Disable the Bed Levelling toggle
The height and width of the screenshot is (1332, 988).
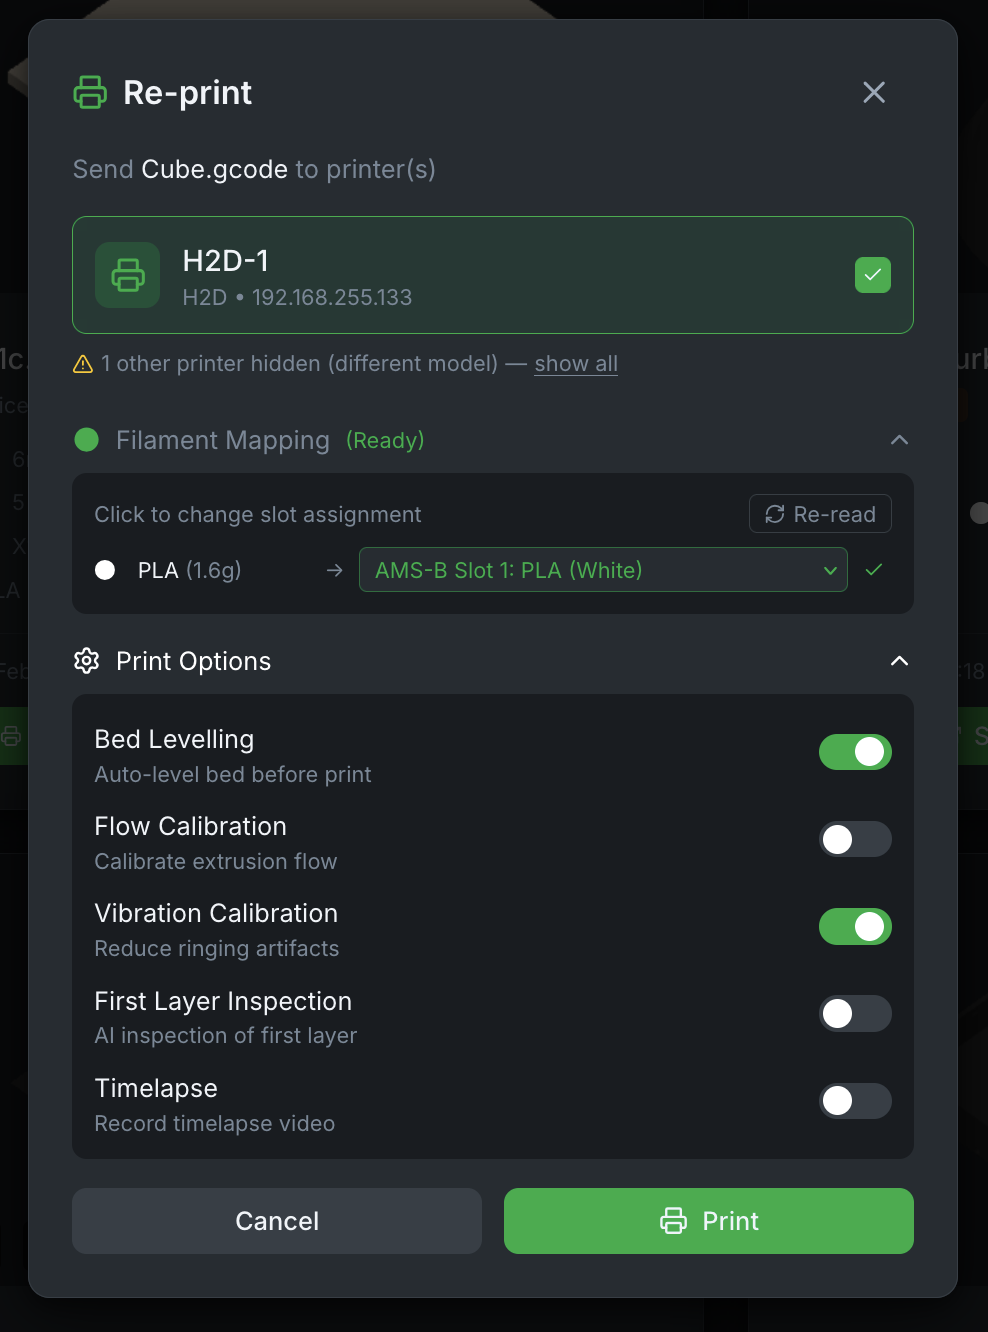tap(855, 752)
